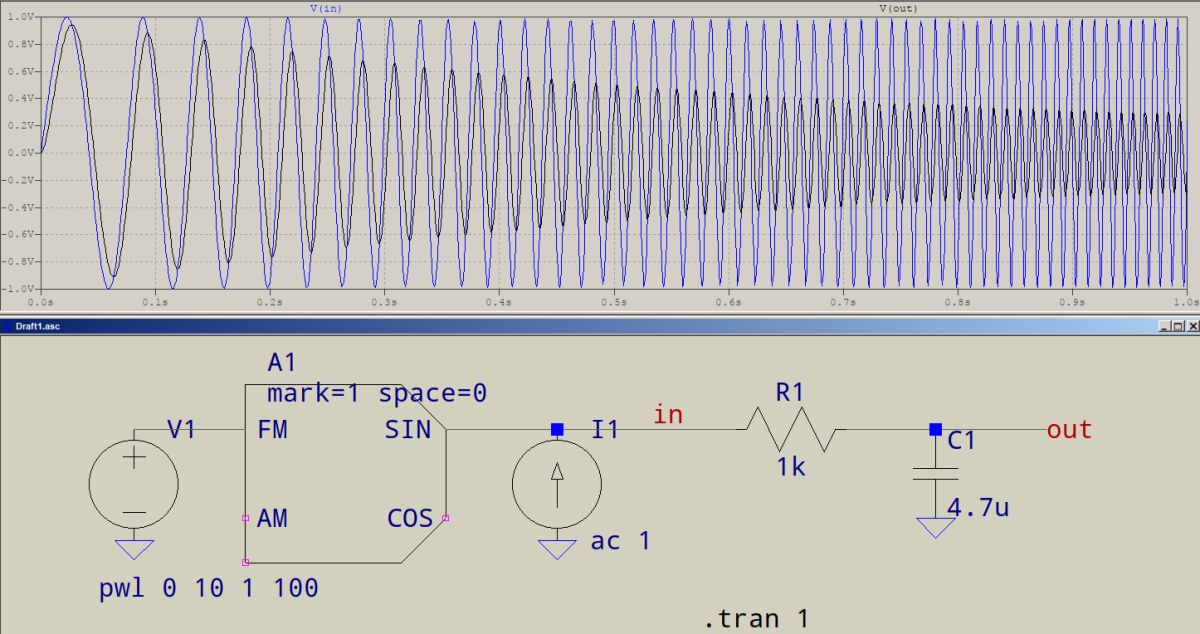This screenshot has width=1200, height=634.
Task: Click the 0.0V voltage axis label
Action: 21,153
